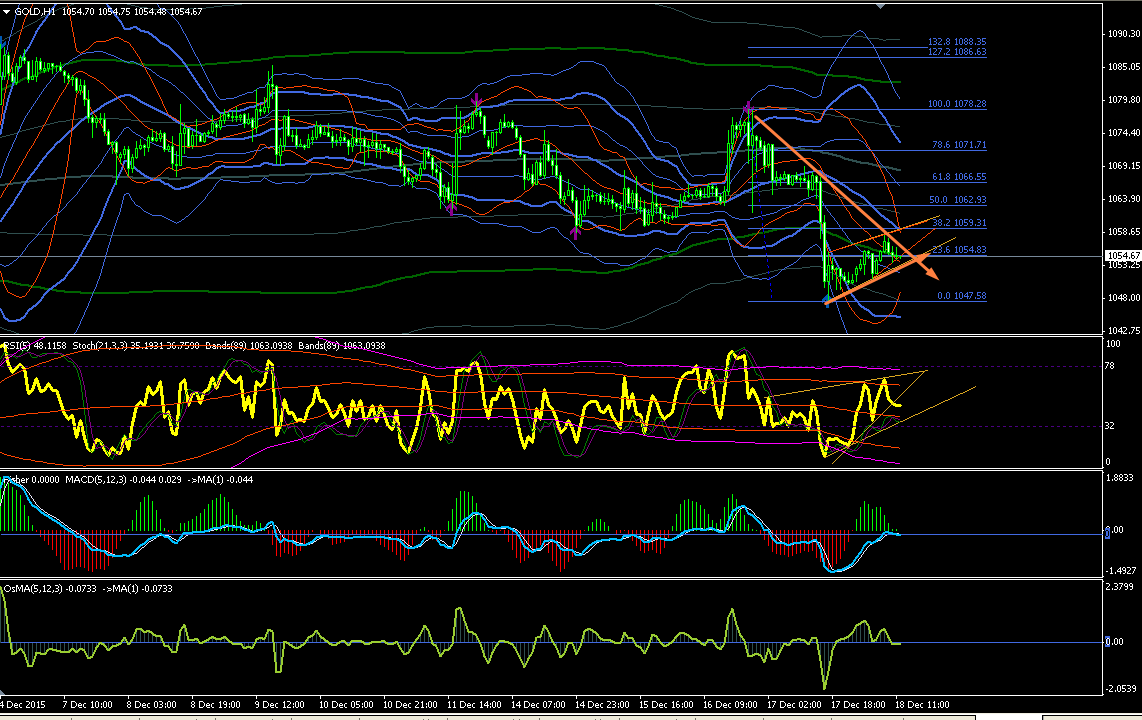Select the purple up arrow near 14 Dec 23:00

coord(575,233)
